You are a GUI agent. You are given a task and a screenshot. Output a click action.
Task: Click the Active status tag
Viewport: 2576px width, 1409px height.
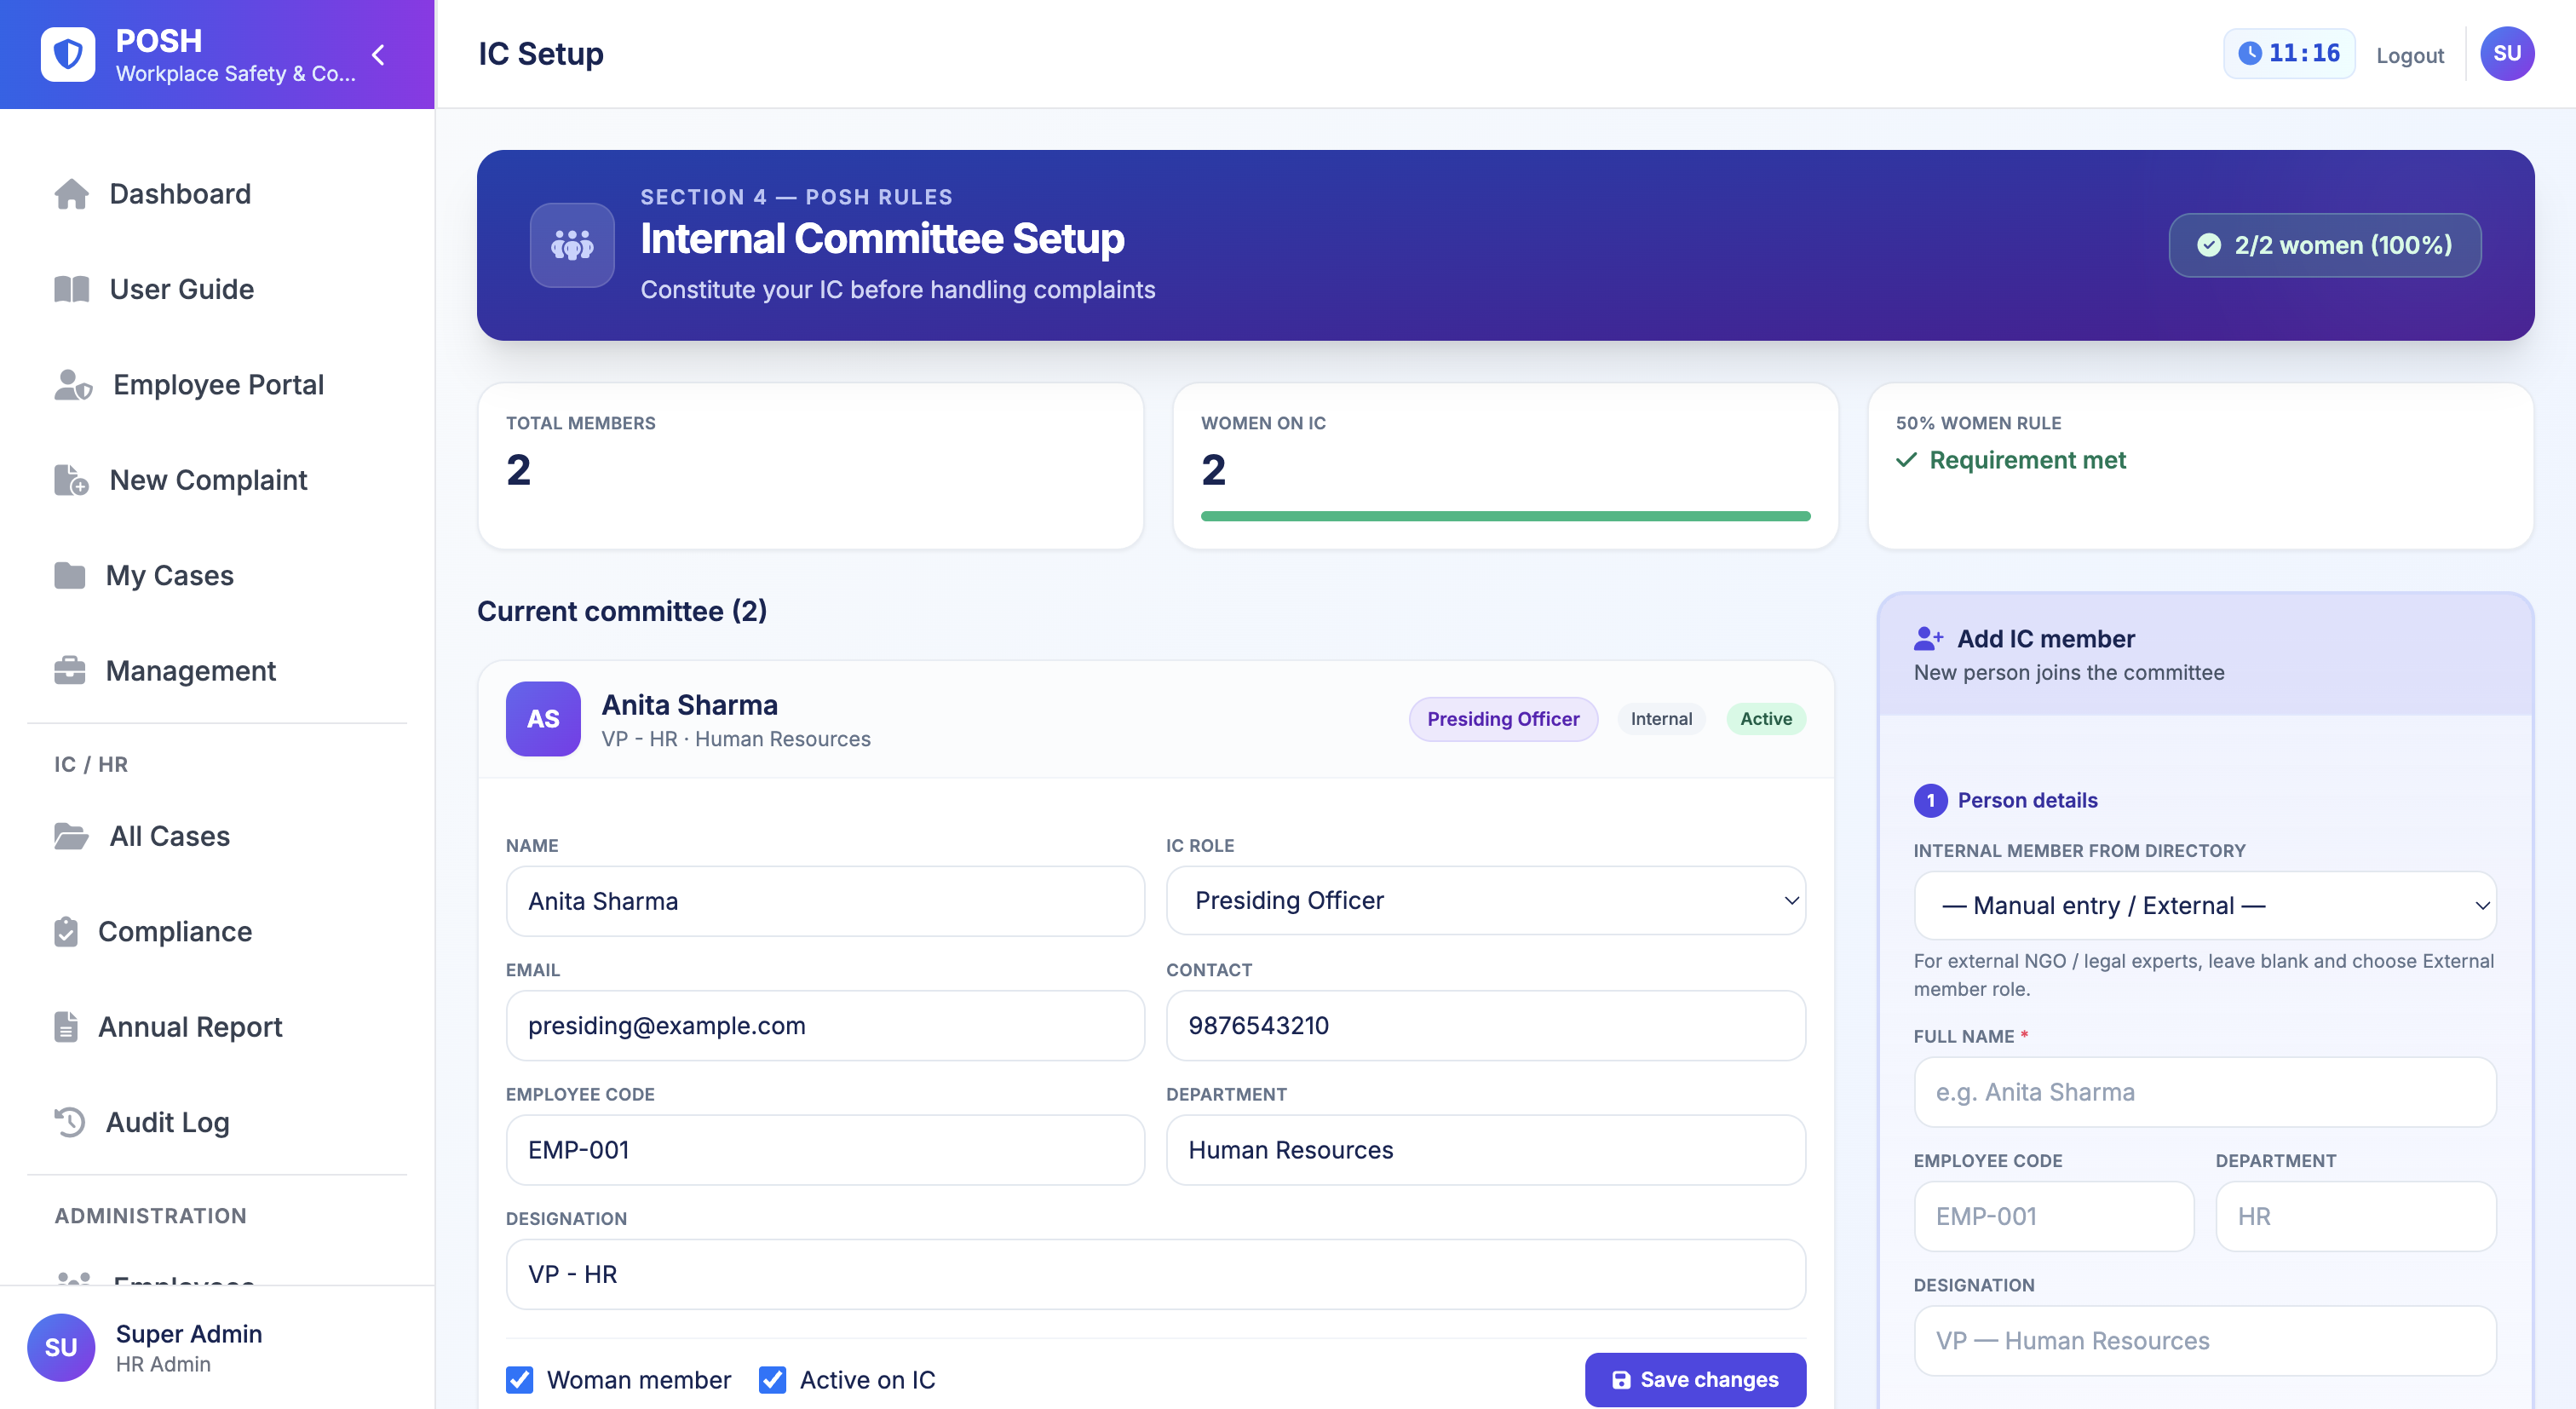coord(1766,719)
